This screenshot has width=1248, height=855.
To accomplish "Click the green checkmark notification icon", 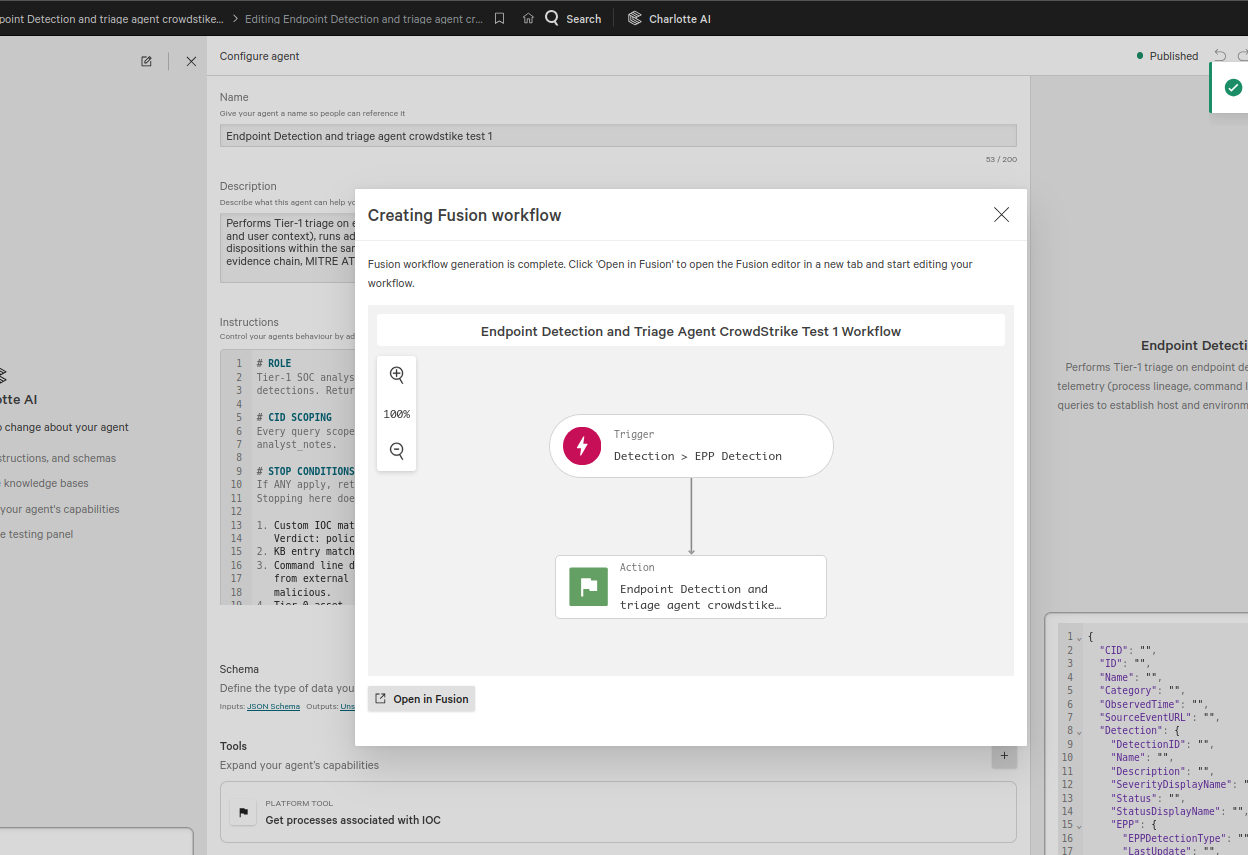I will (1233, 87).
